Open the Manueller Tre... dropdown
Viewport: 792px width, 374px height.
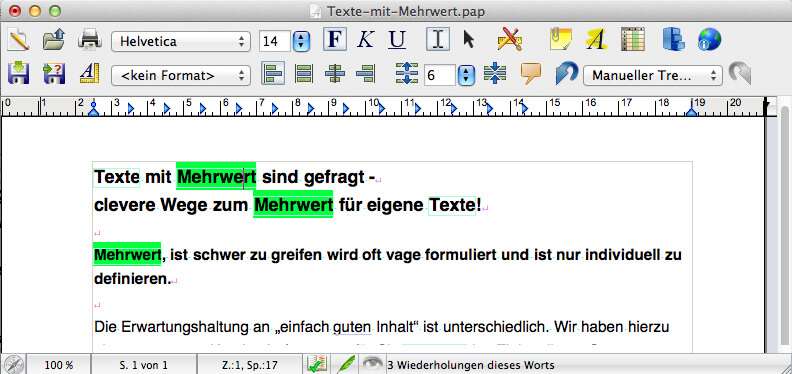(x=653, y=76)
